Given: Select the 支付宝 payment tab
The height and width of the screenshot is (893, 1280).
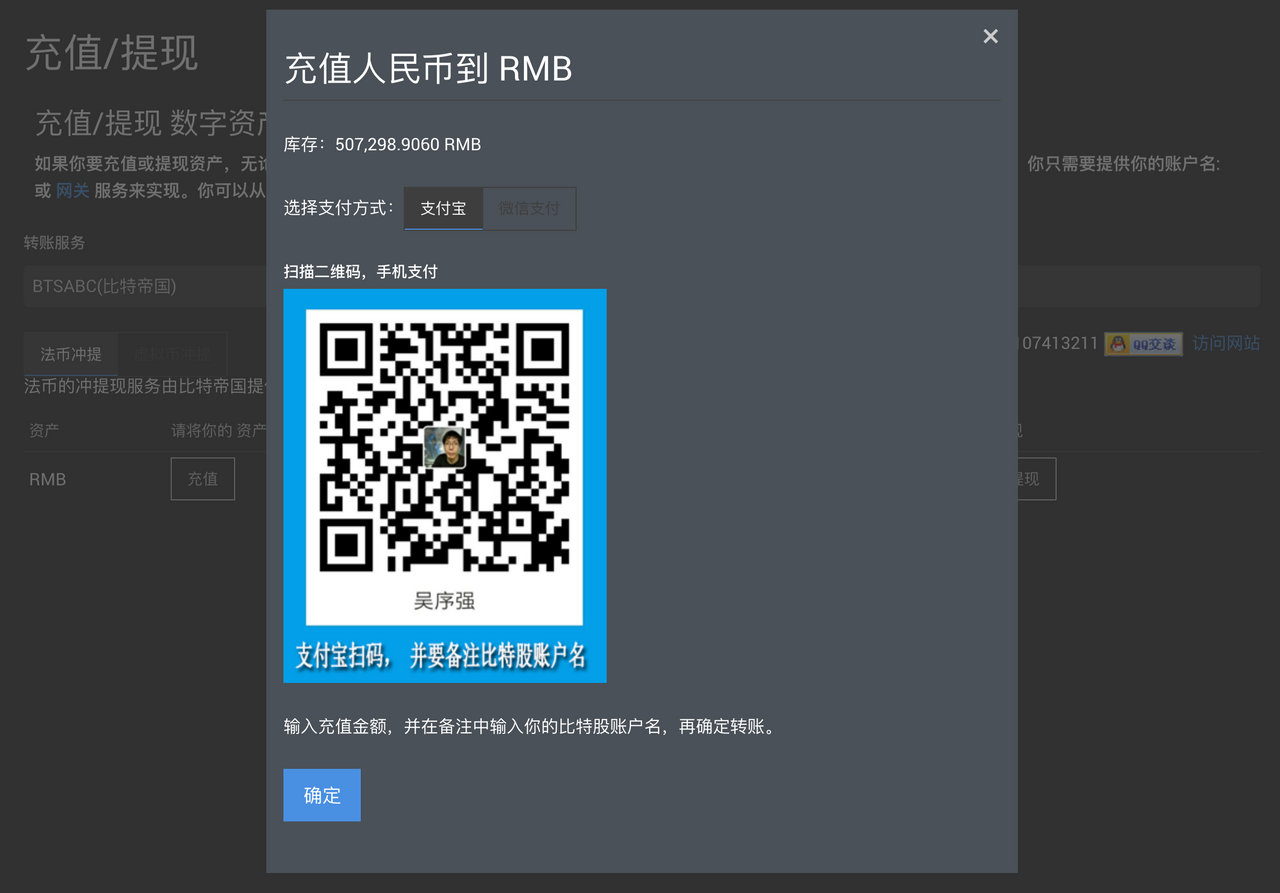Looking at the screenshot, I should (443, 209).
